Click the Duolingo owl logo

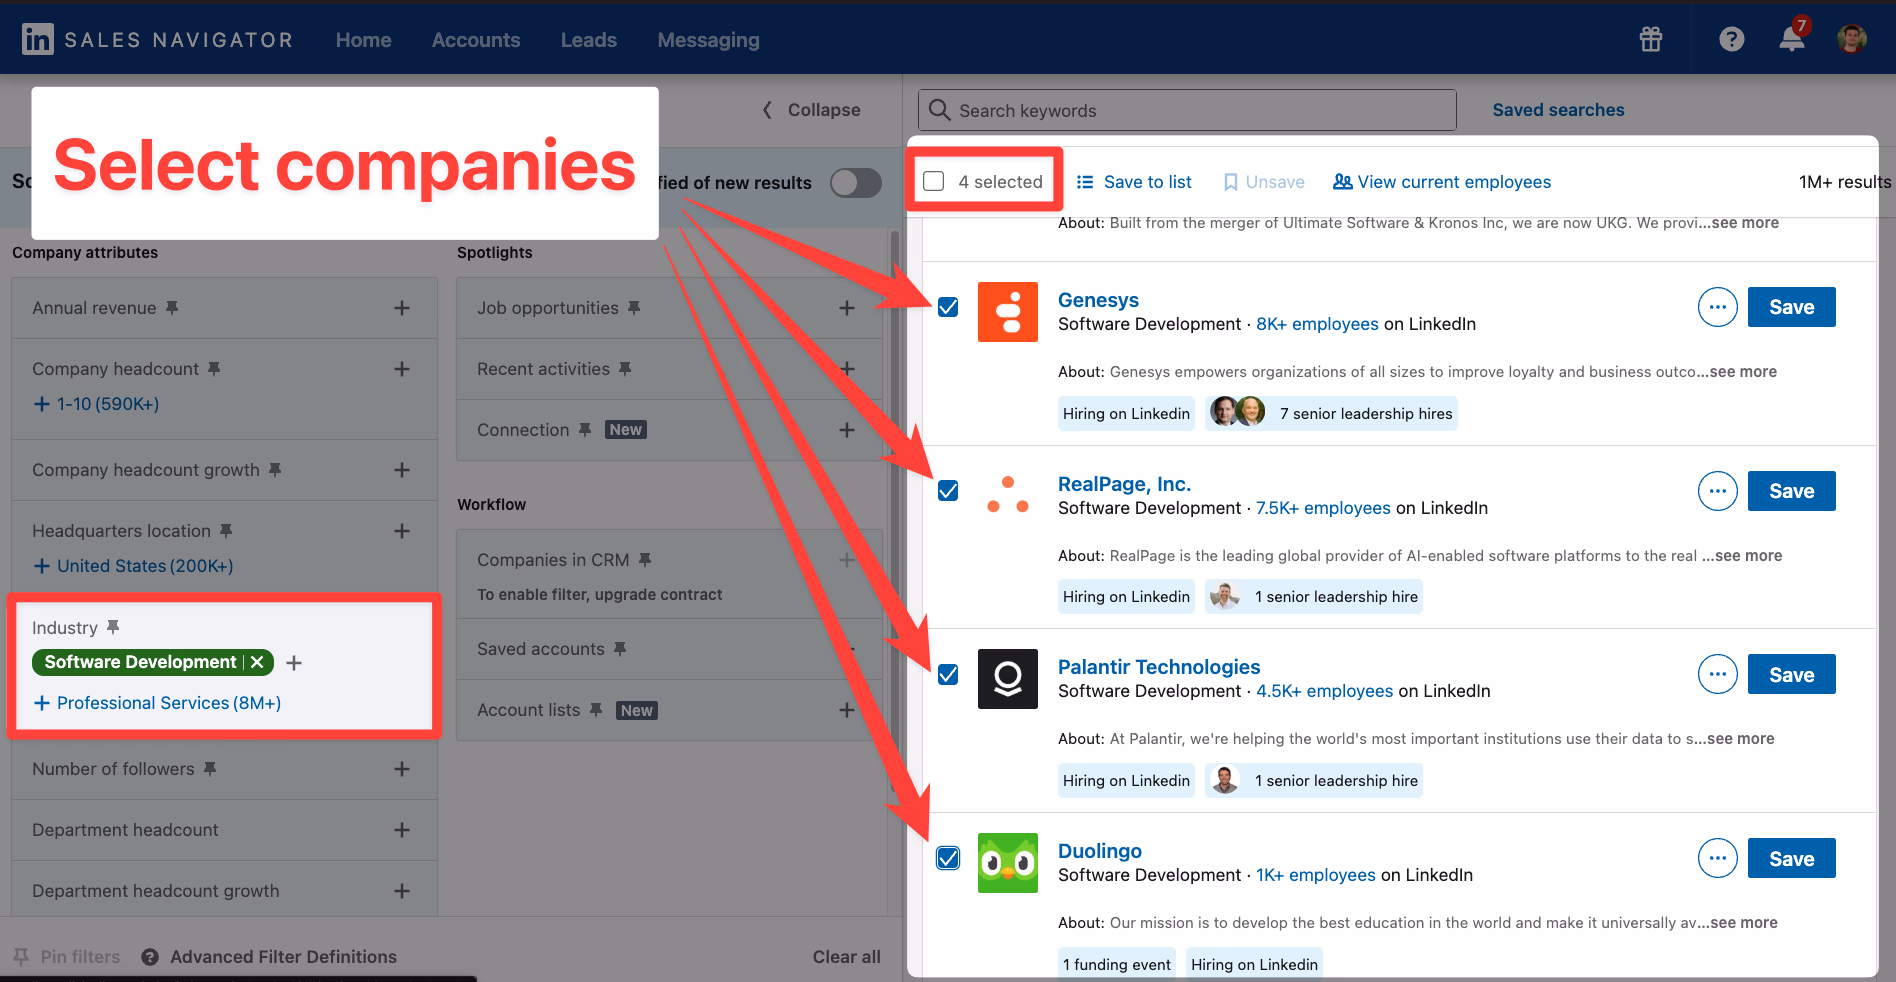click(x=1008, y=863)
